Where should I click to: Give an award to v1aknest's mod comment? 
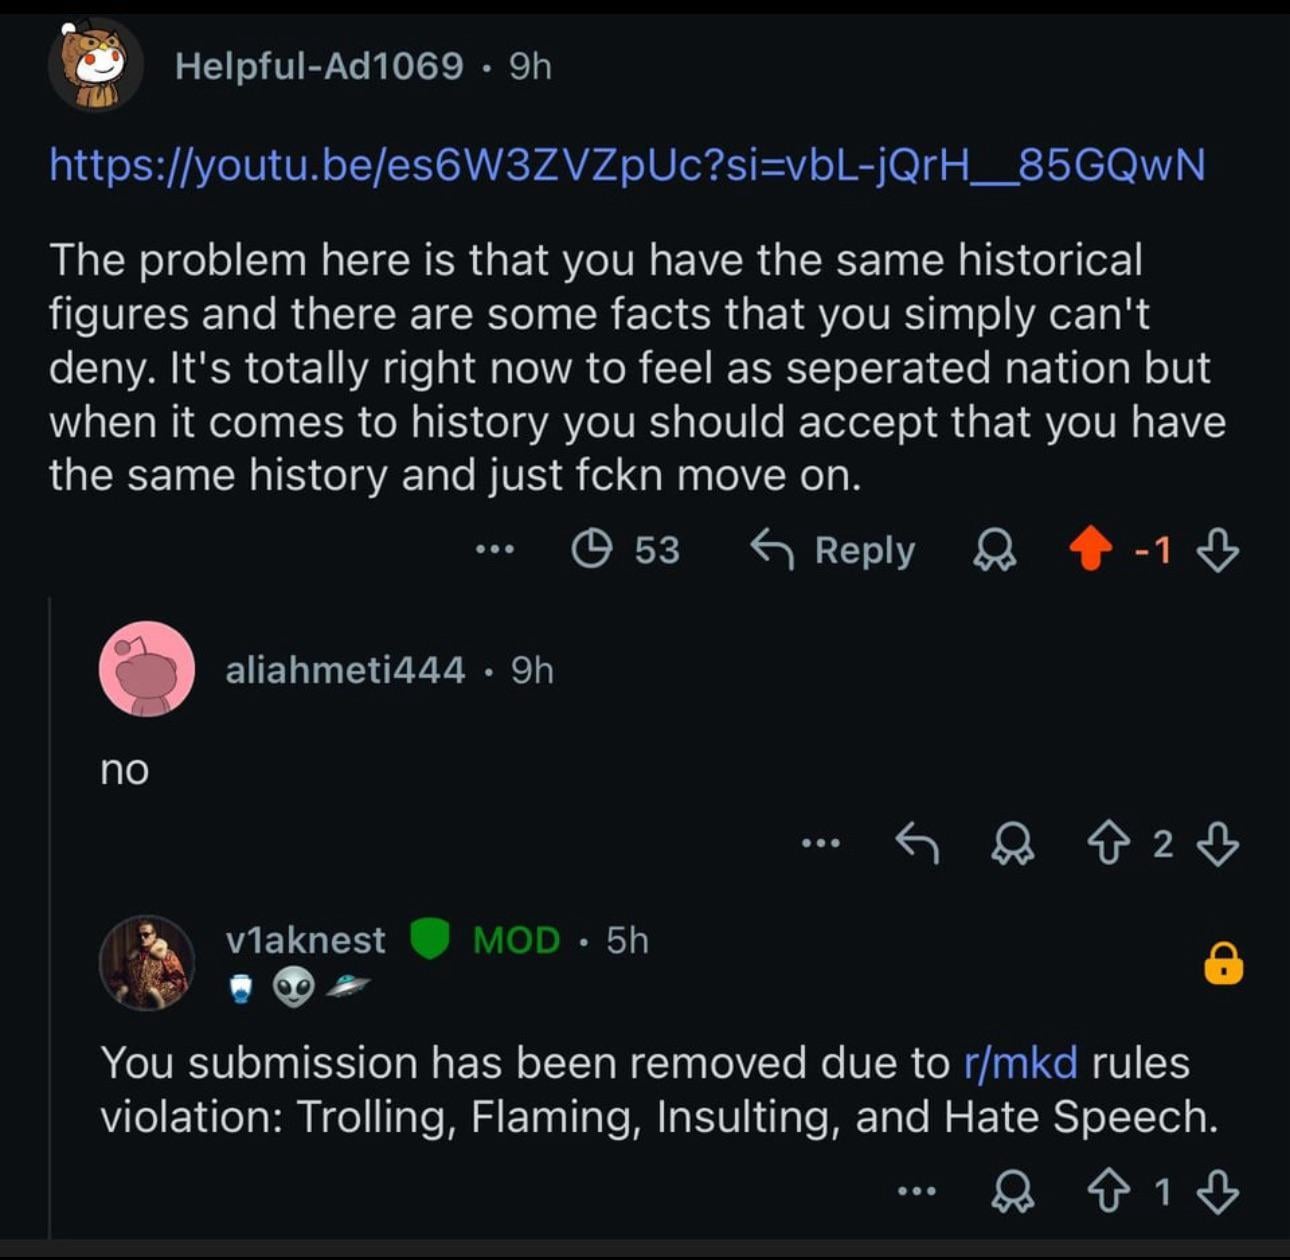point(1013,1191)
